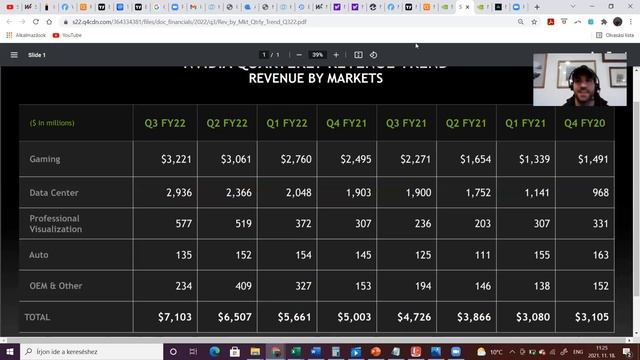Screen dimensions: 640x360
Task: Reload the current page
Action: pyautogui.click(x=36, y=22)
